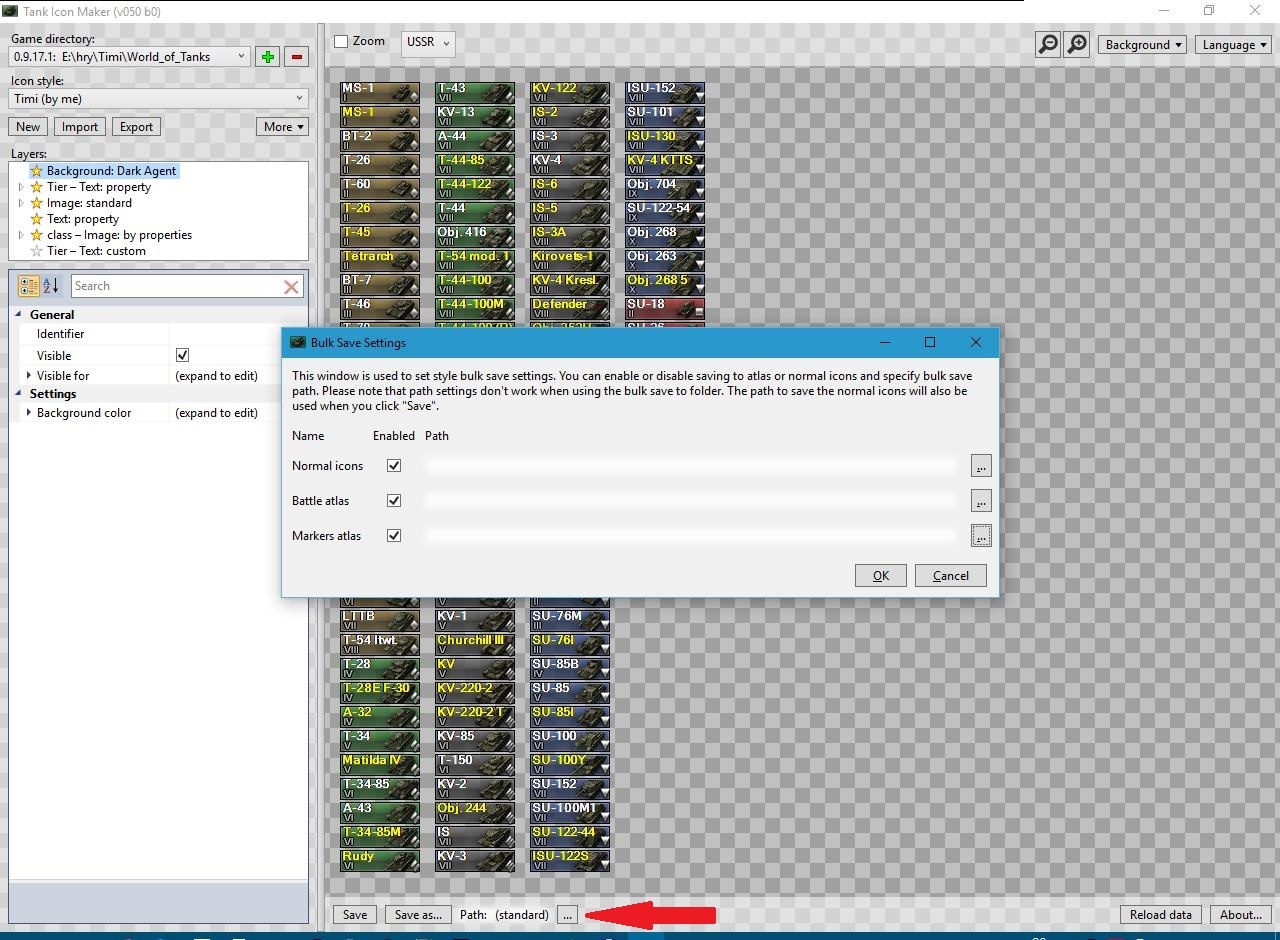Select the Rudy tank icon
Image resolution: width=1280 pixels, height=940 pixels.
380,860
